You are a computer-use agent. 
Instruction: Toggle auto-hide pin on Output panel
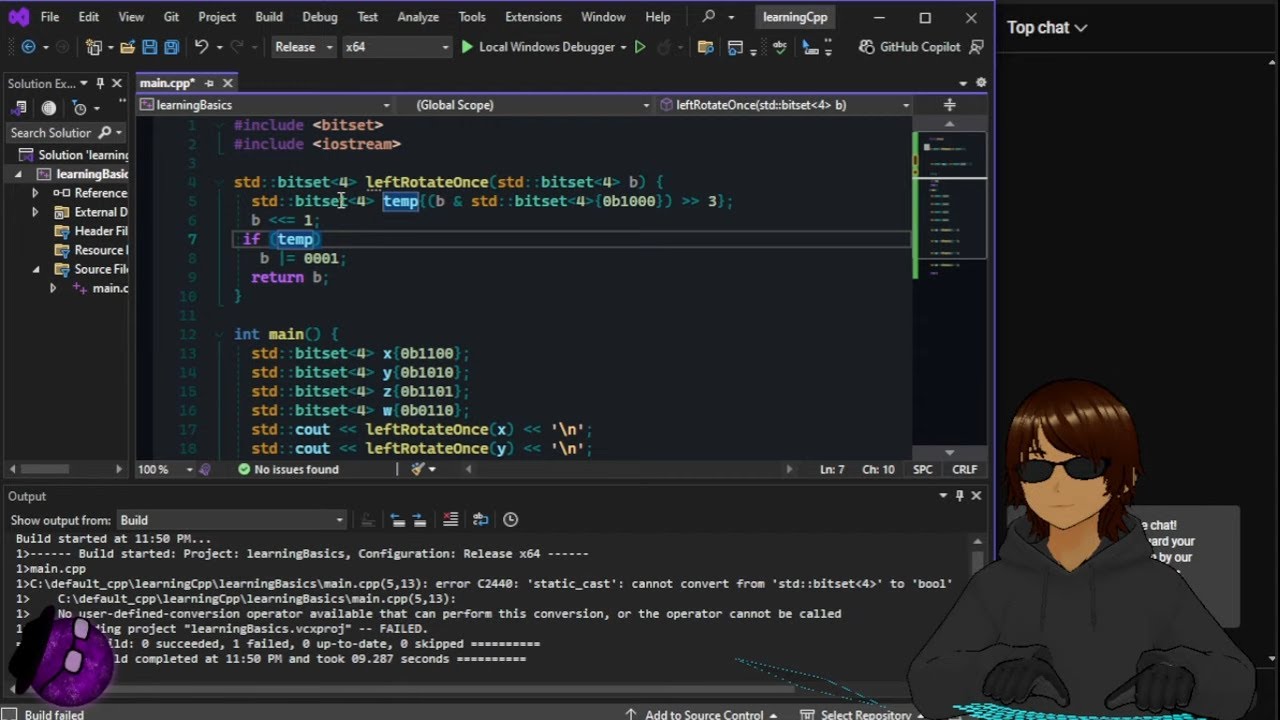pos(959,496)
